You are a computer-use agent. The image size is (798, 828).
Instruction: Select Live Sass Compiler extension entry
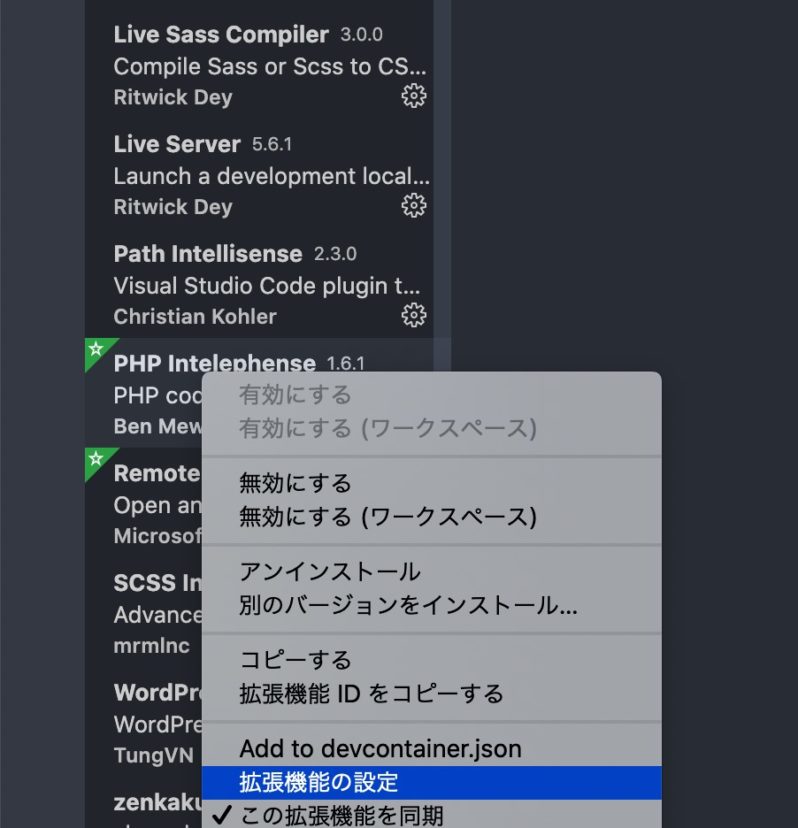pyautogui.click(x=221, y=35)
